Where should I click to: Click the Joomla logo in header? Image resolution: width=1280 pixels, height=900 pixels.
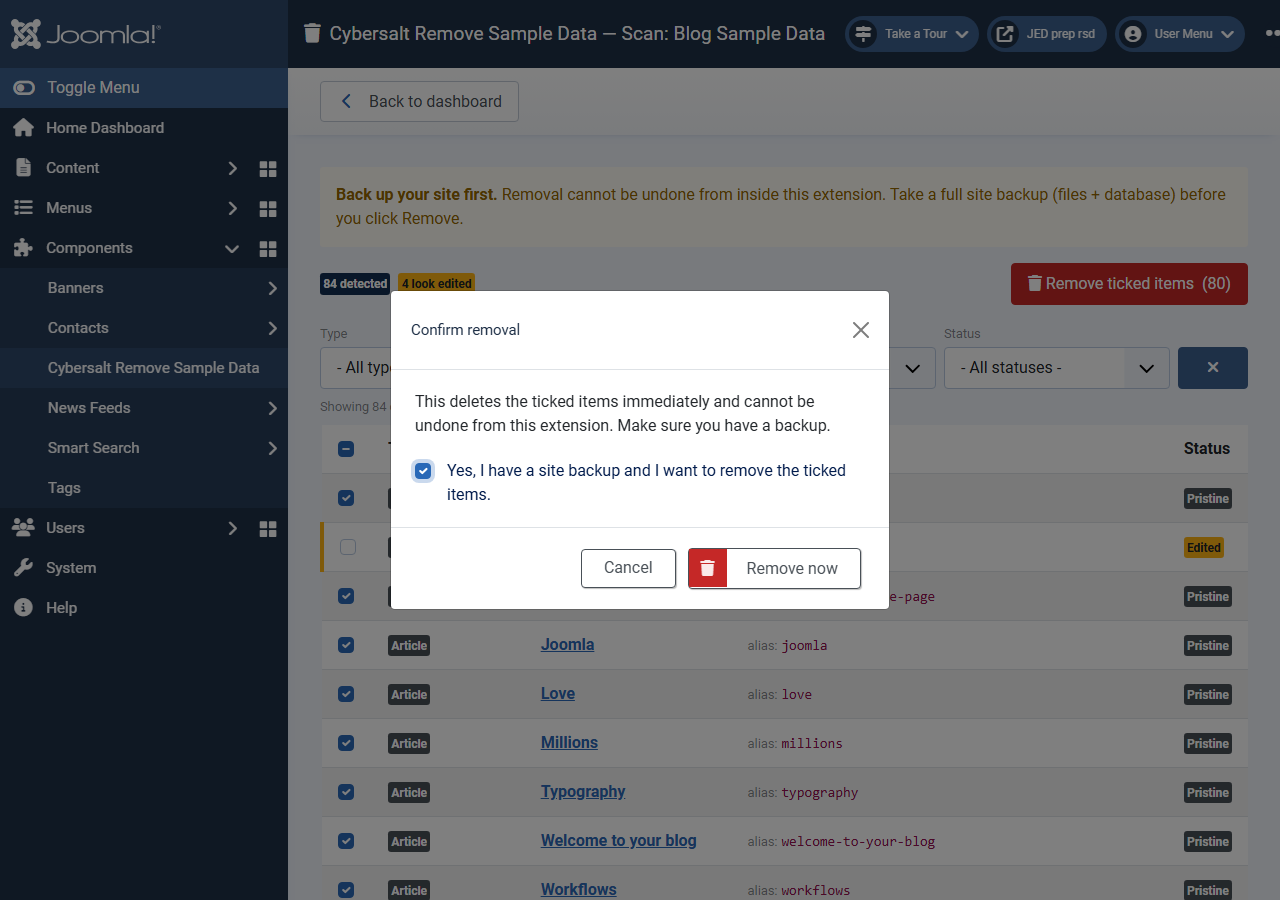click(86, 34)
